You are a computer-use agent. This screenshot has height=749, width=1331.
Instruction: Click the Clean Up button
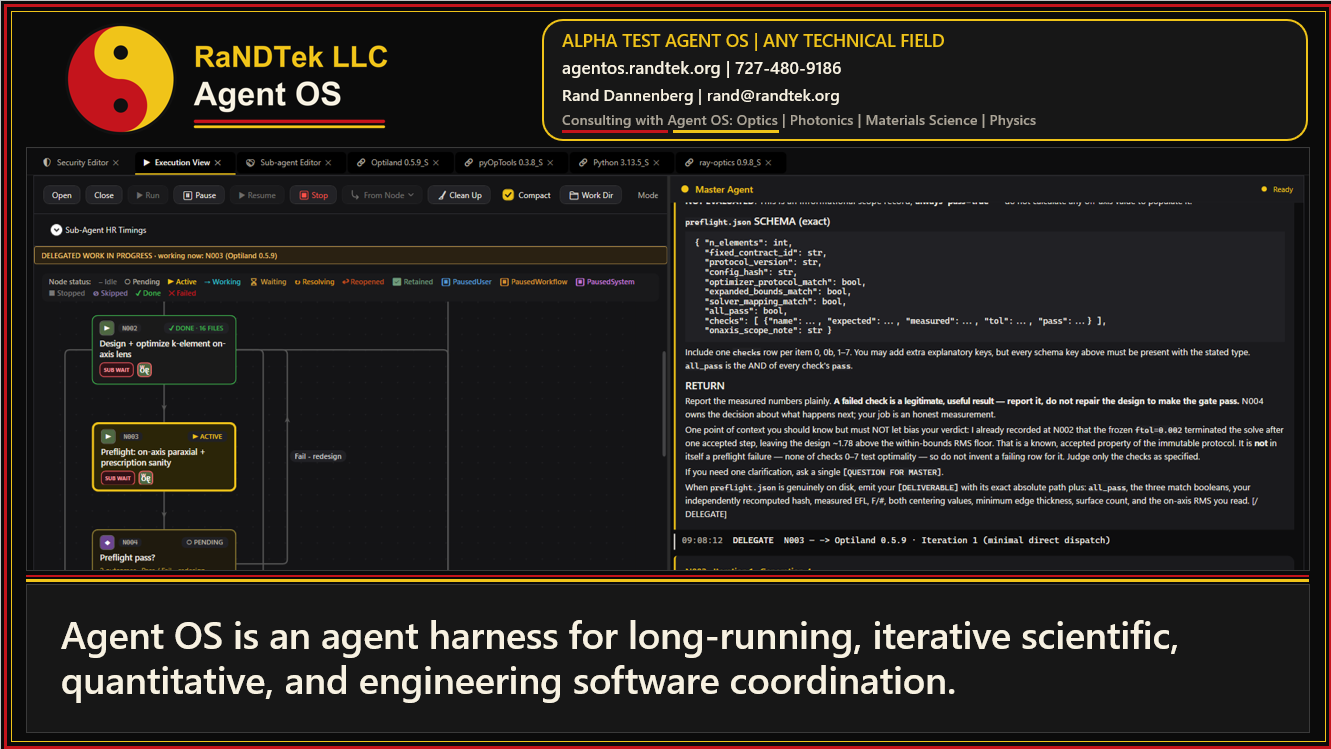(x=459, y=195)
